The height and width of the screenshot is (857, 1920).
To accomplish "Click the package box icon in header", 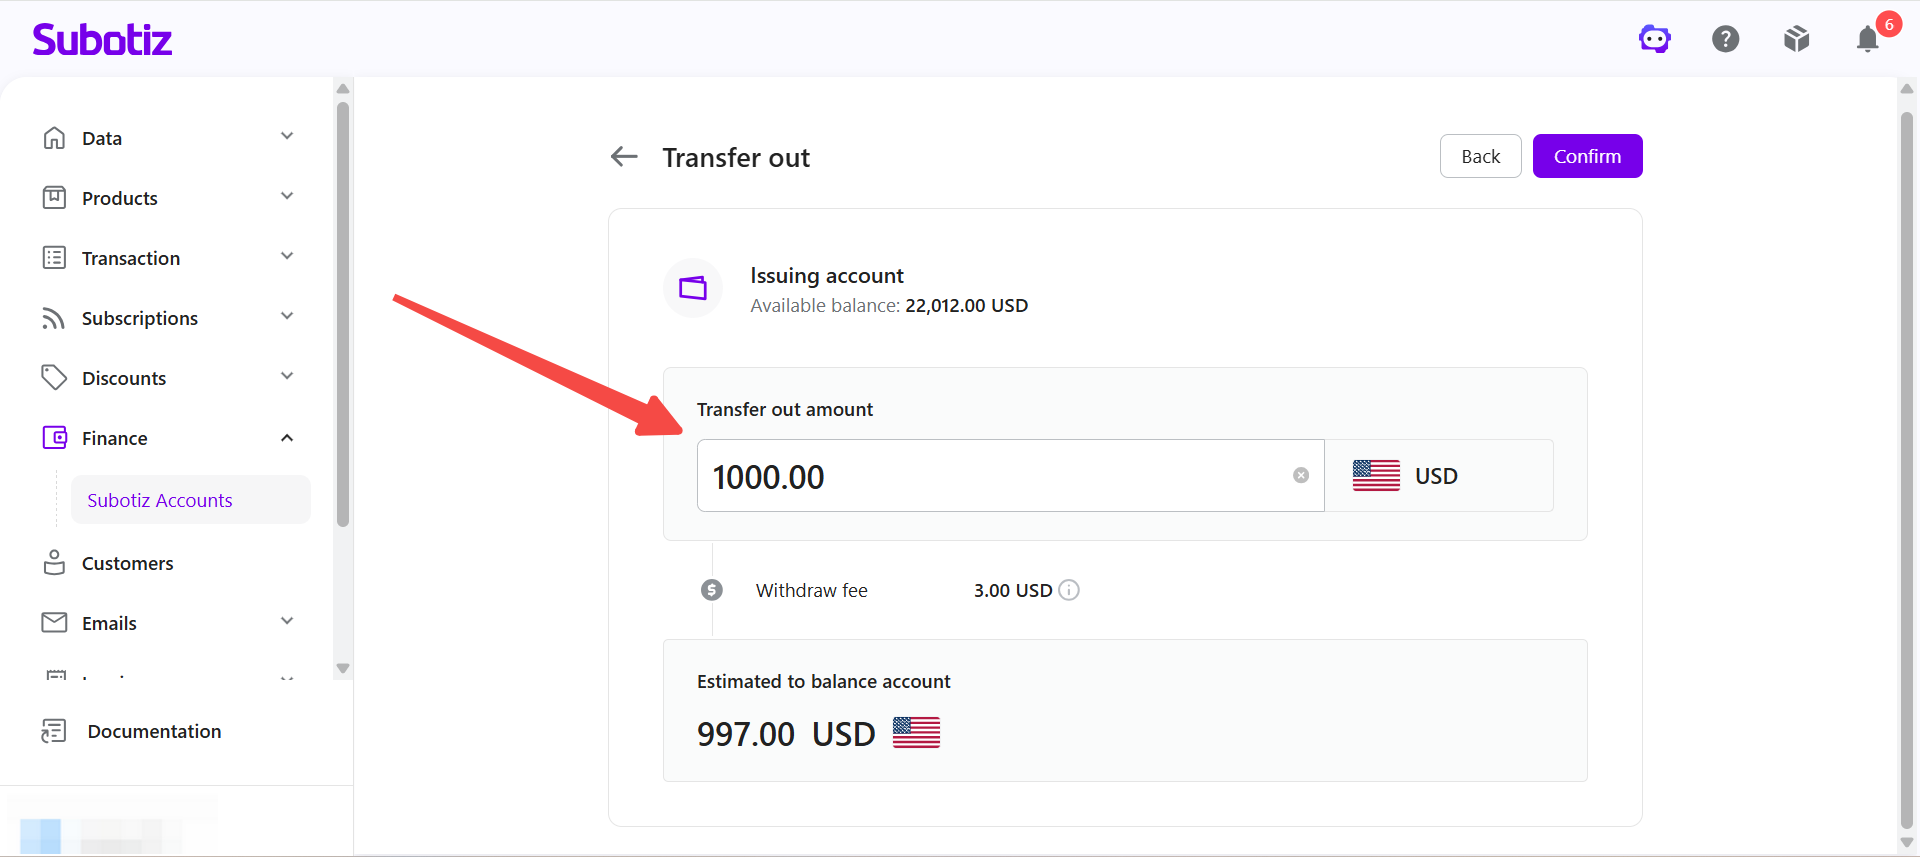I will click(x=1797, y=39).
